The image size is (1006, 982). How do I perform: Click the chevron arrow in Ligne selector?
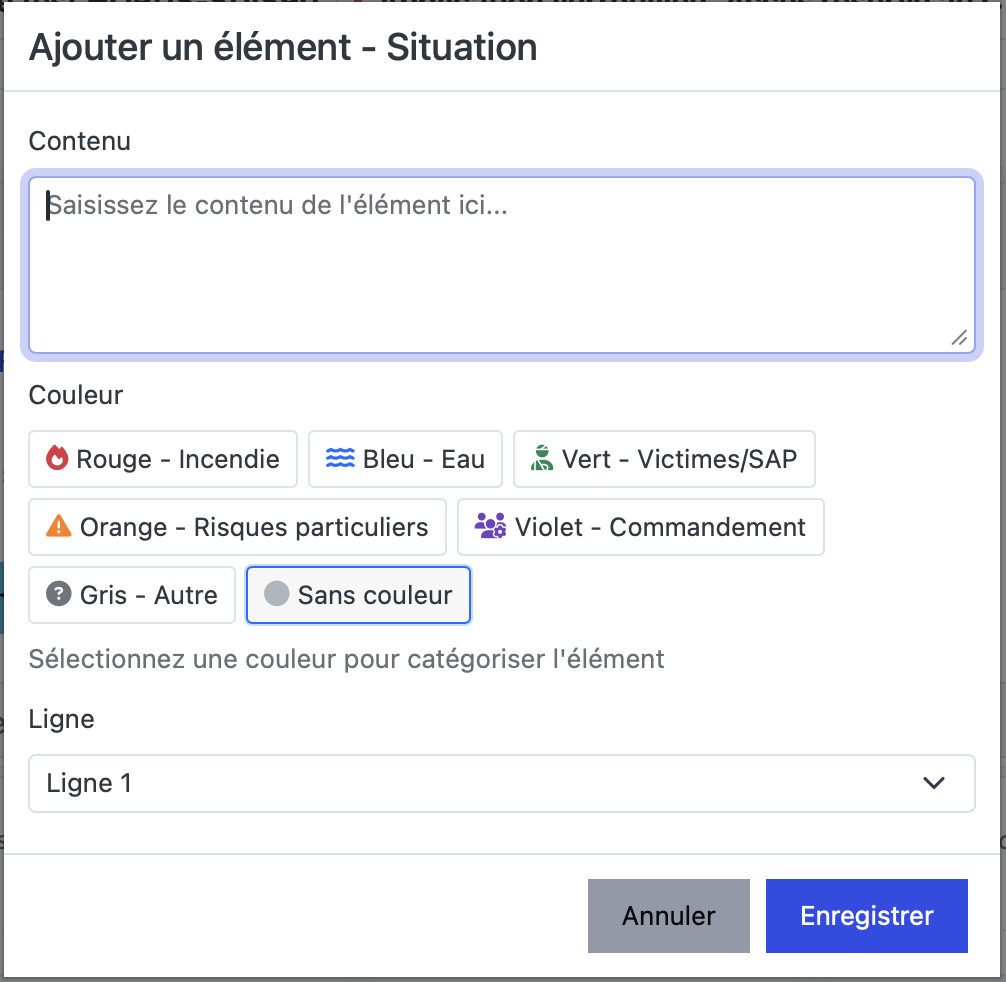(x=934, y=783)
